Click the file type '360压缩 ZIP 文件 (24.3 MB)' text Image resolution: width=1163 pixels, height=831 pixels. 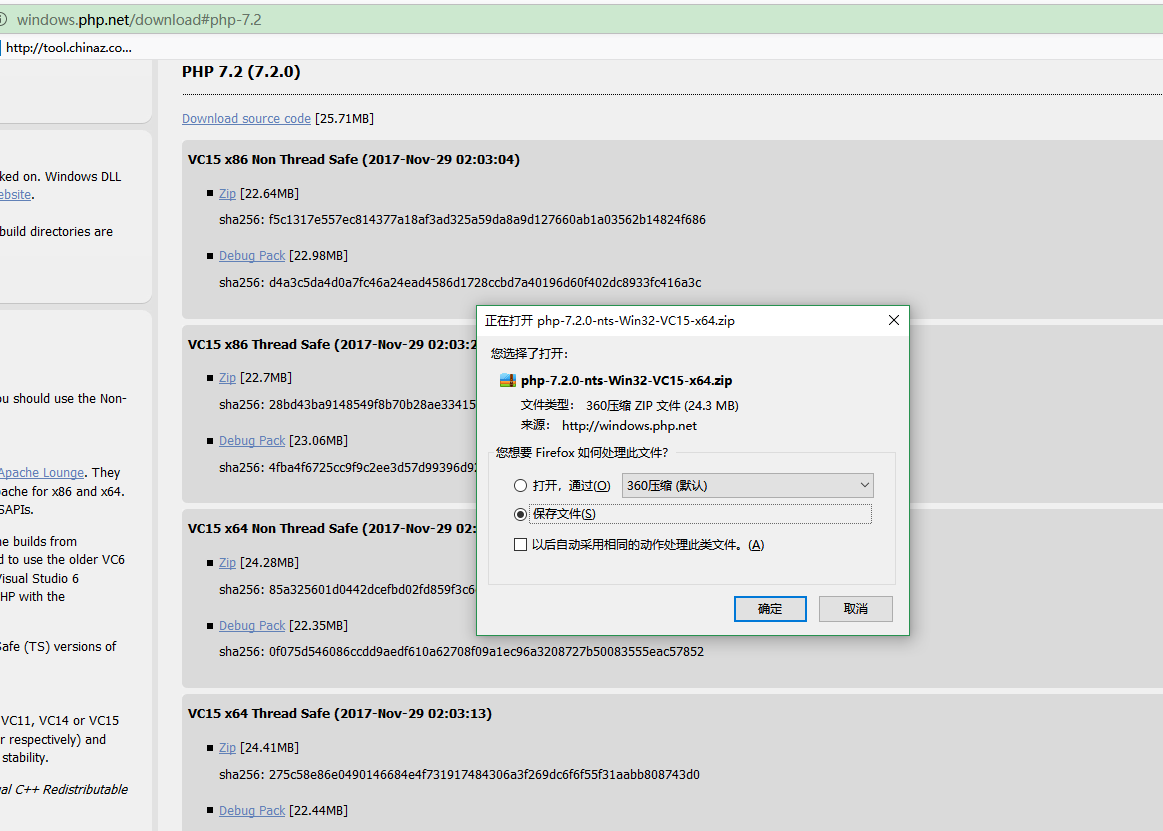tap(662, 406)
